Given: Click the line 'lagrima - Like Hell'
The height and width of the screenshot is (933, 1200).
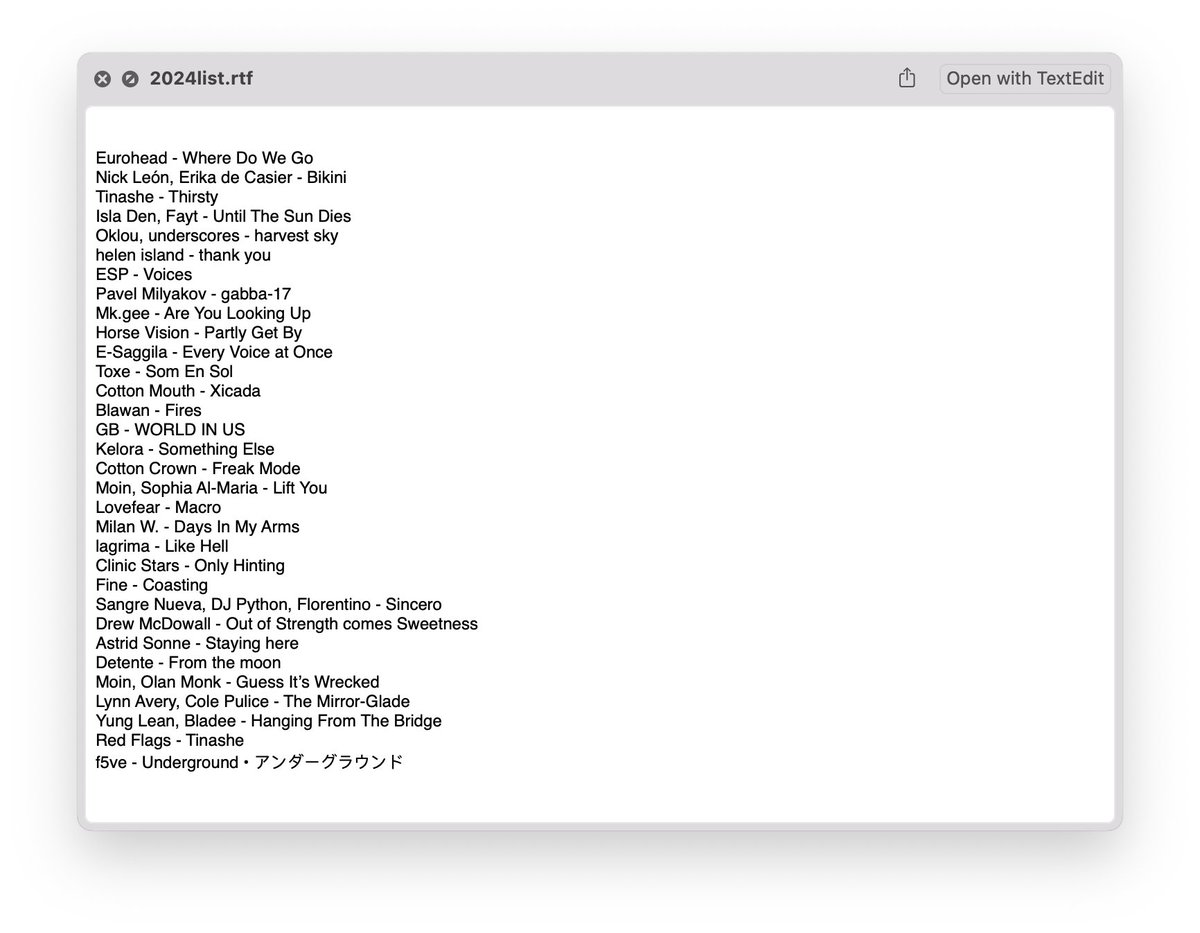Looking at the screenshot, I should pos(162,546).
